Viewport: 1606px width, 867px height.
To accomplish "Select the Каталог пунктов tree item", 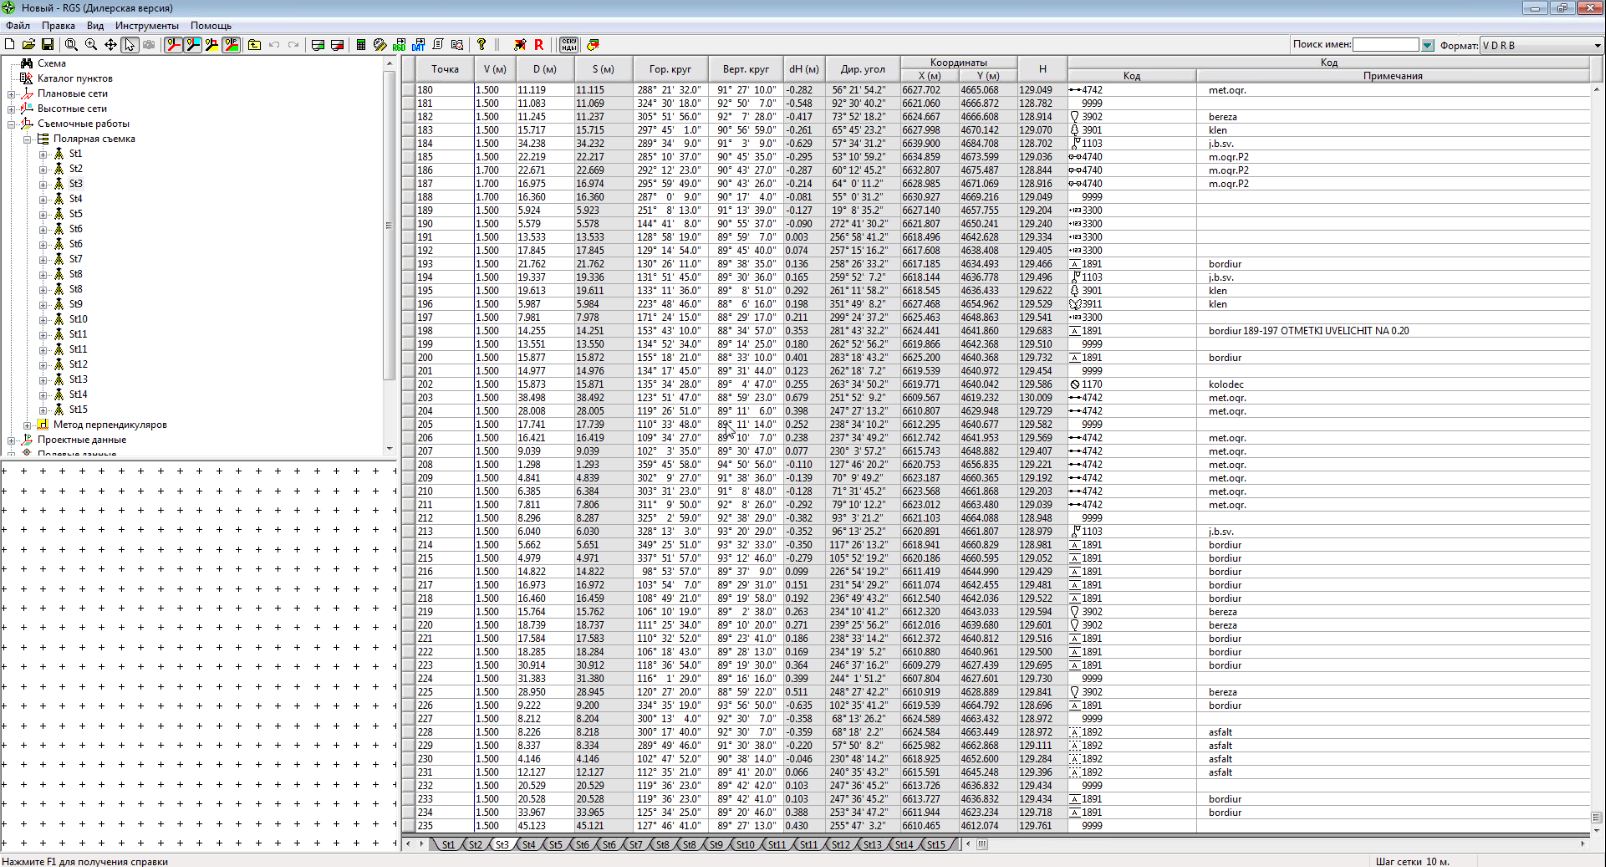I will tap(75, 78).
